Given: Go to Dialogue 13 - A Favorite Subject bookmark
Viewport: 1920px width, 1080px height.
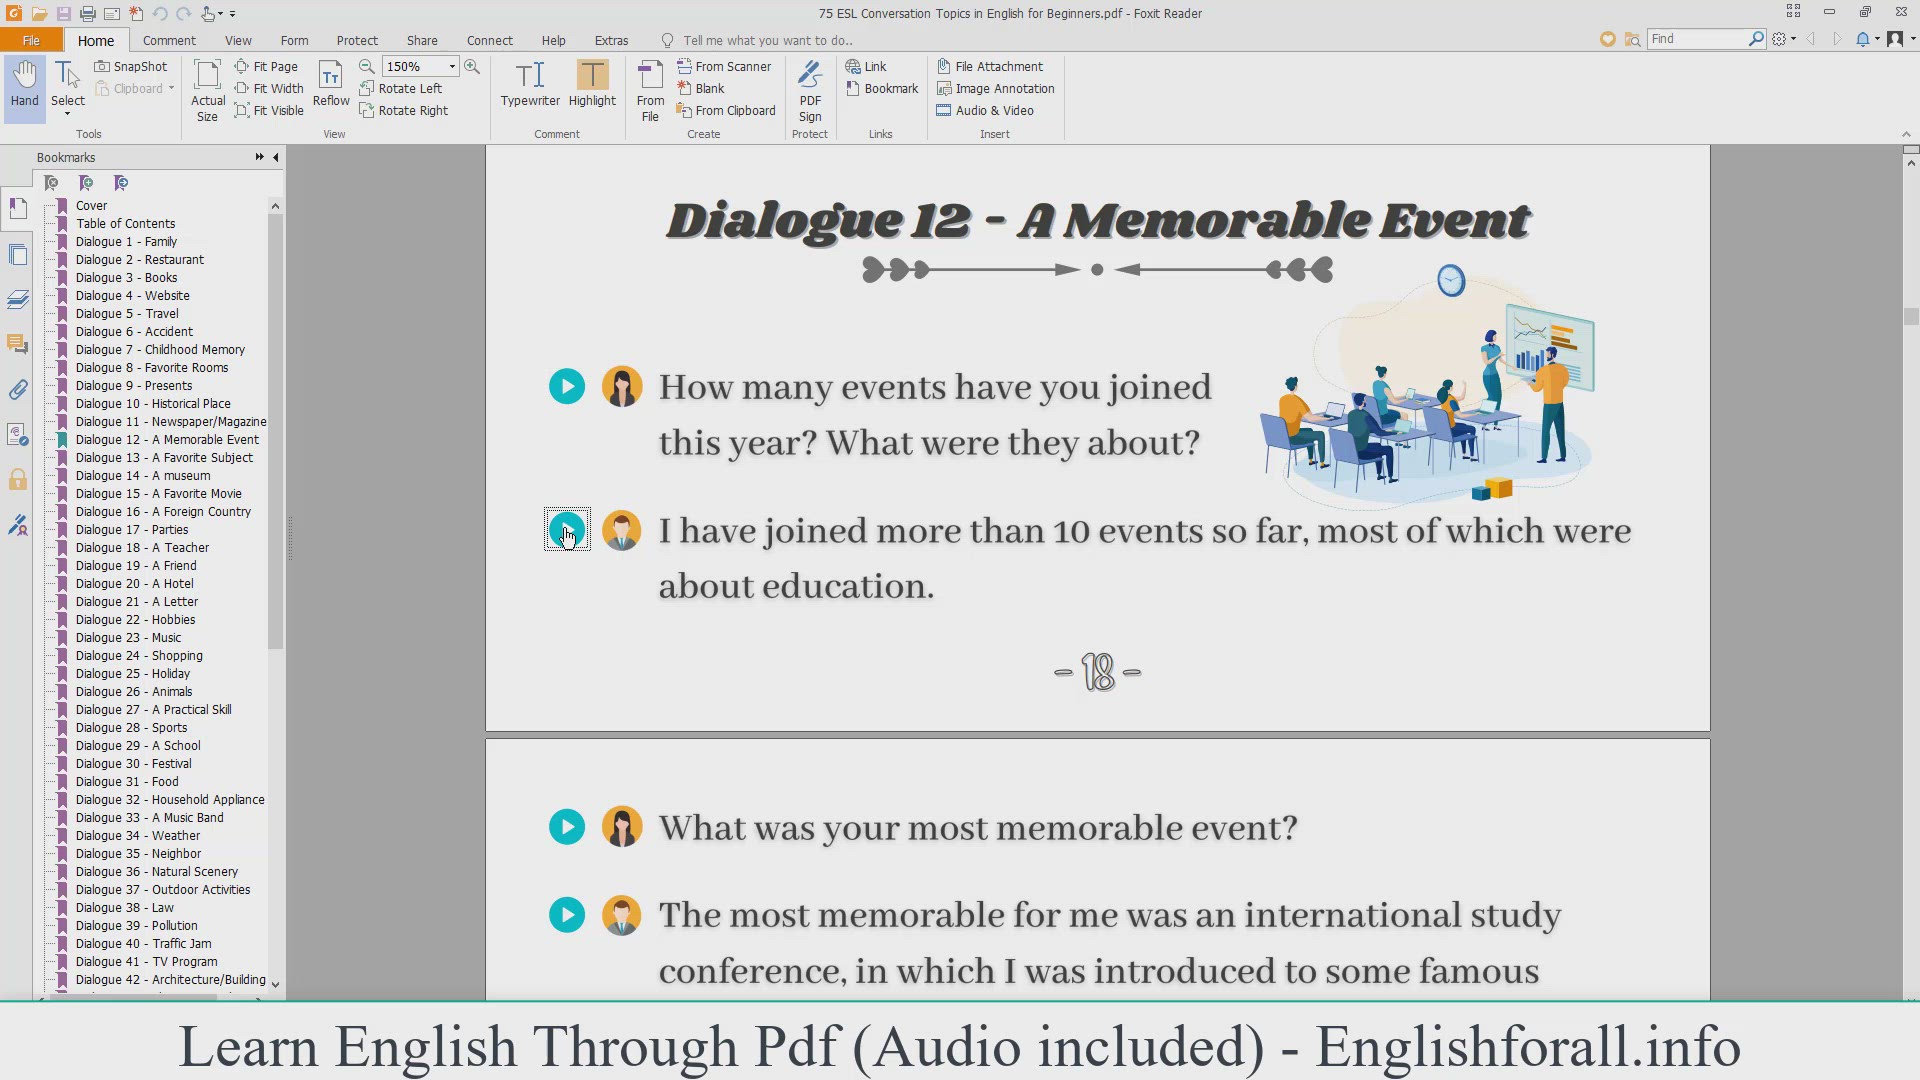Looking at the screenshot, I should (163, 458).
